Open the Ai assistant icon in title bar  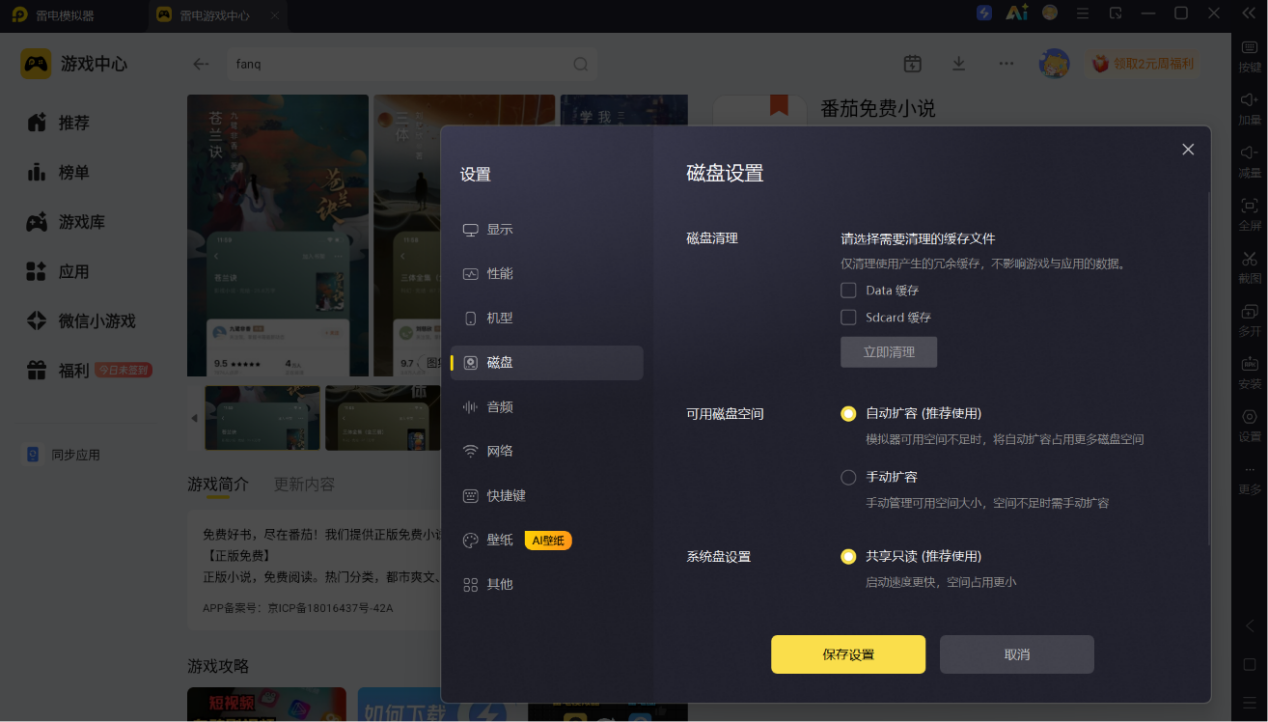[x=1017, y=13]
